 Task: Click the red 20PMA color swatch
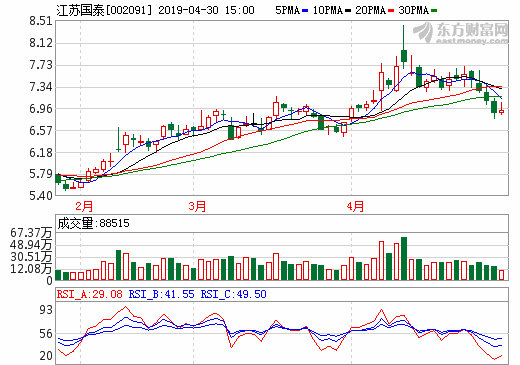[391, 11]
